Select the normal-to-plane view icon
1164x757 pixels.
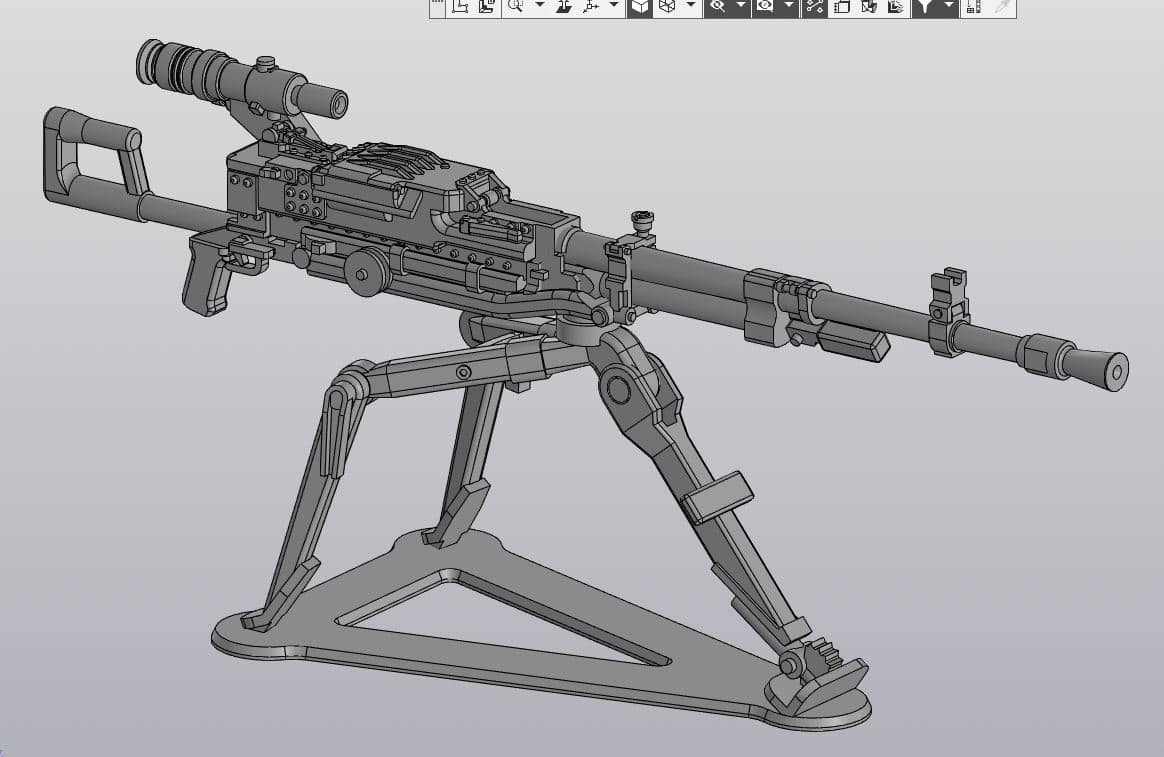tap(564, 7)
